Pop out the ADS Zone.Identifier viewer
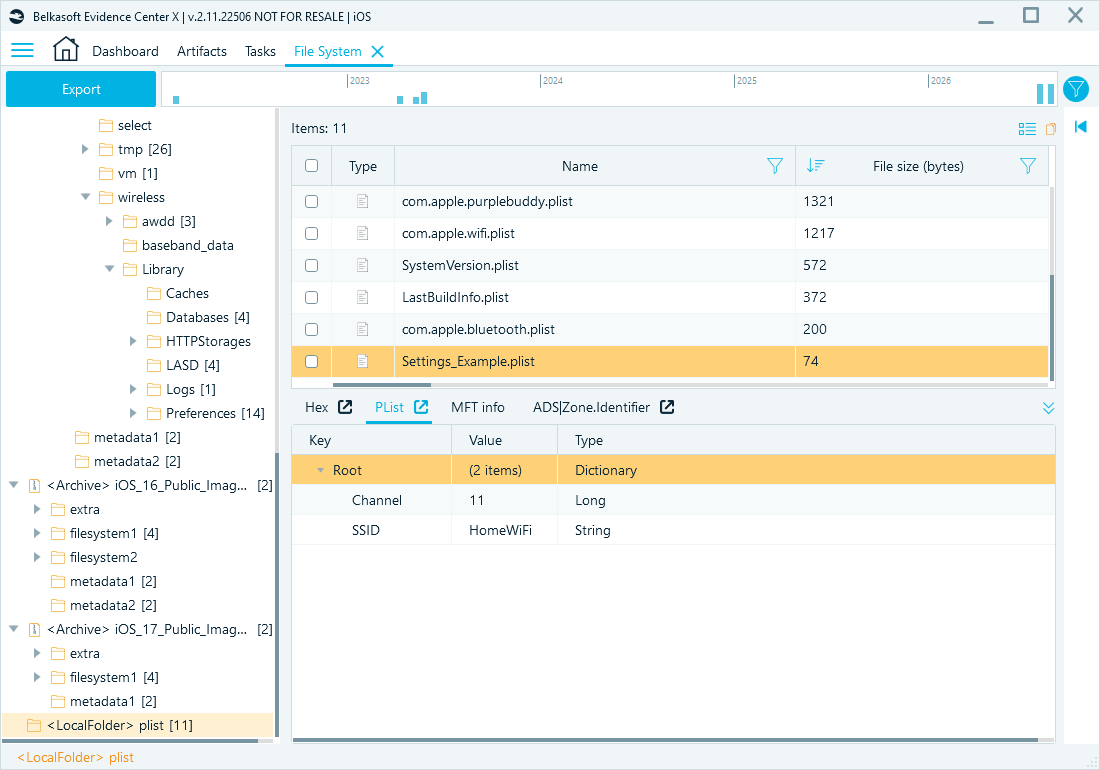This screenshot has width=1100, height=770. (667, 407)
